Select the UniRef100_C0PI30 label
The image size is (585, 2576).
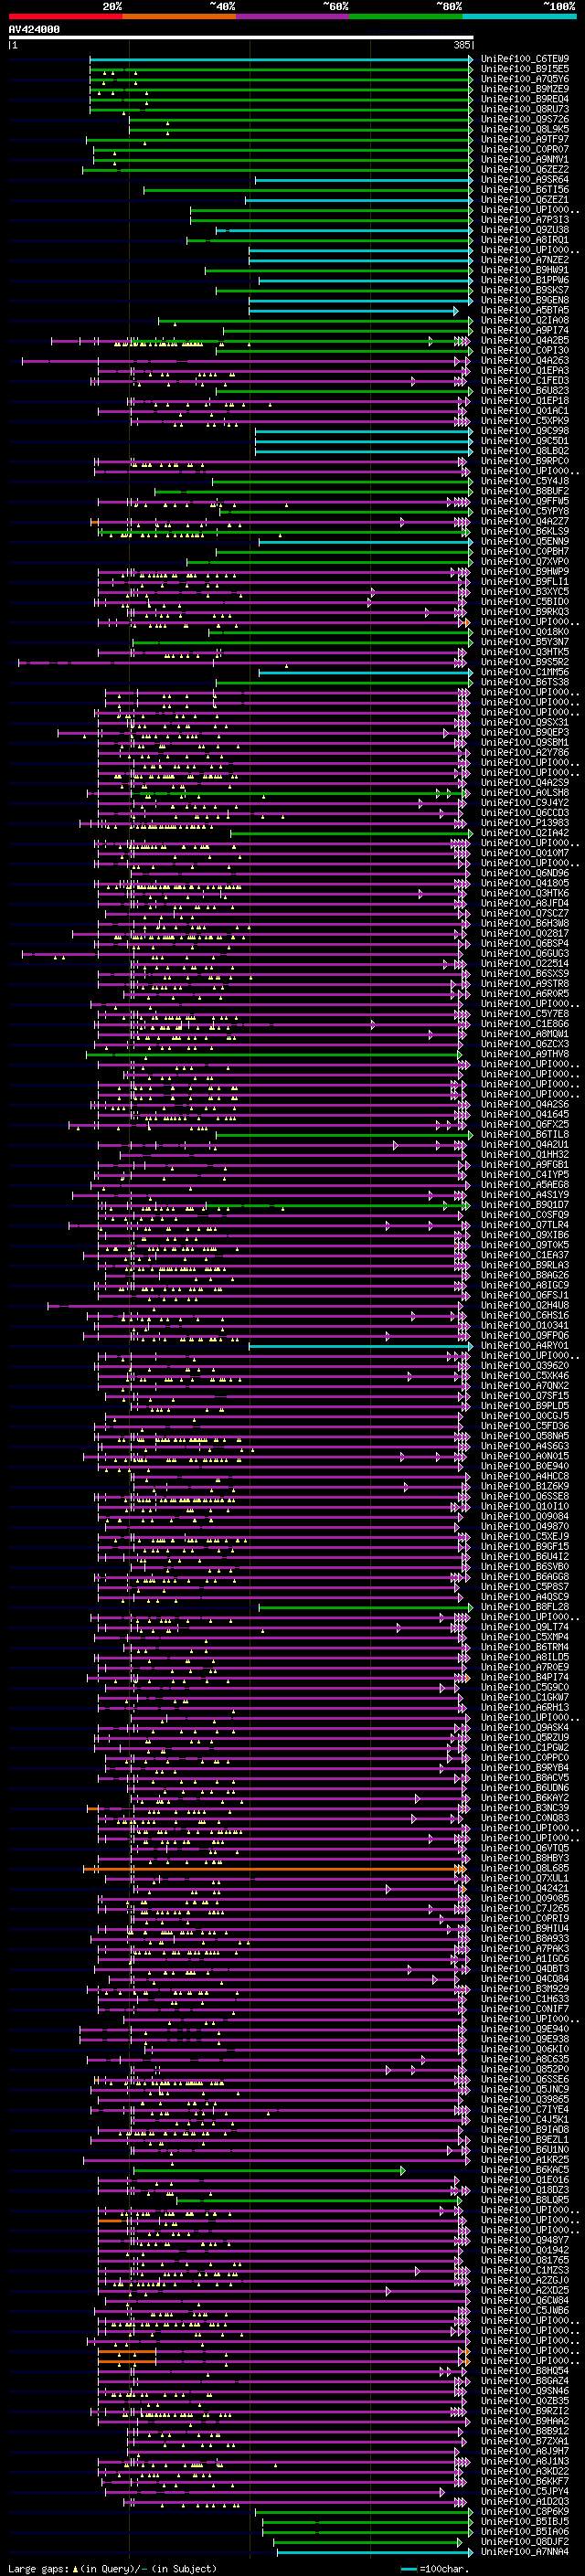[525, 350]
